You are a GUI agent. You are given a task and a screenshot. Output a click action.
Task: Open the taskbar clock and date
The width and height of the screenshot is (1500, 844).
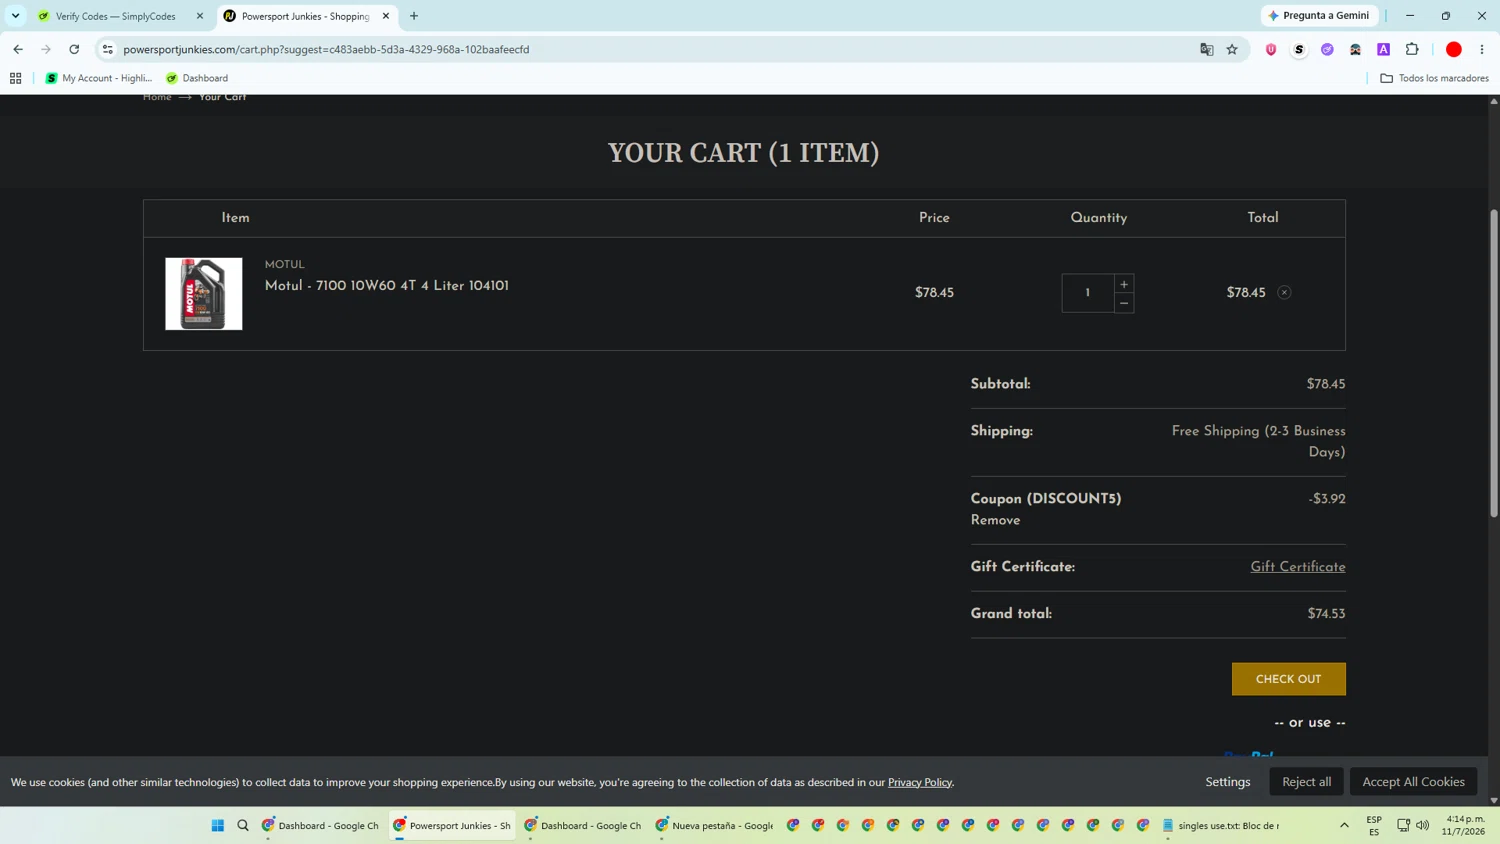point(1465,826)
